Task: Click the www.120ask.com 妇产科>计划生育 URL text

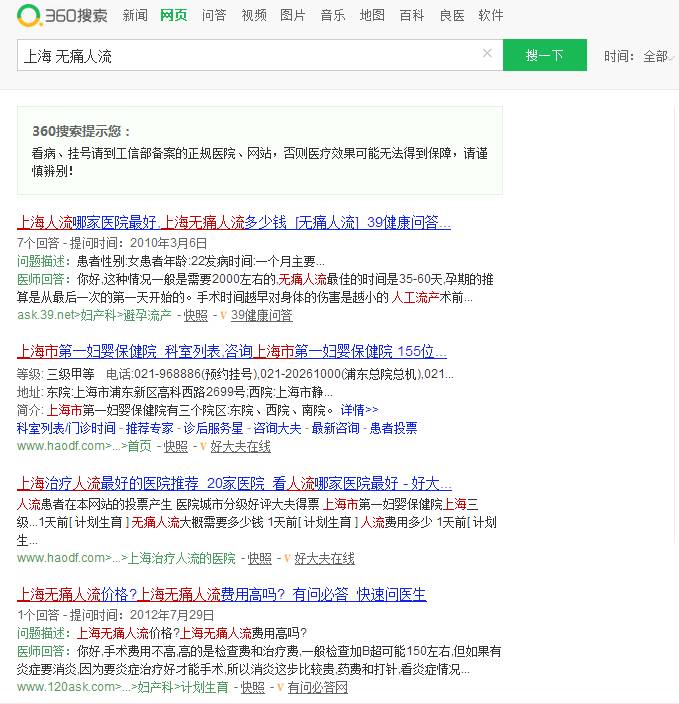Action: pyautogui.click(x=123, y=687)
